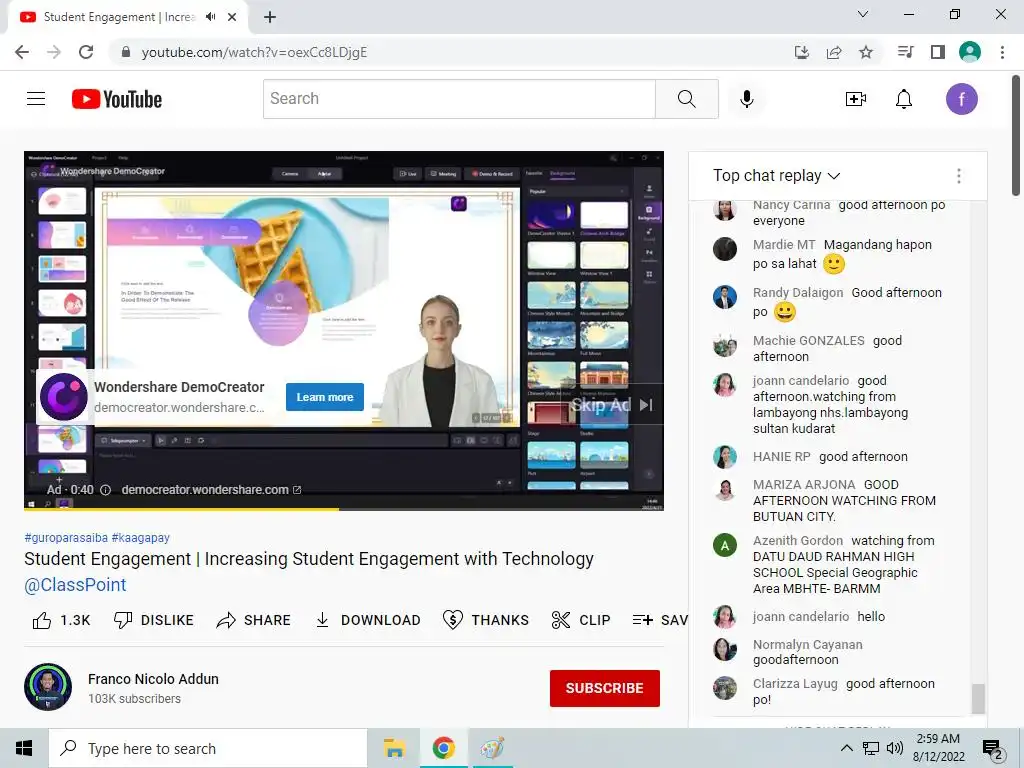Open Franco Nicolo Addun channel name
Viewport: 1024px width, 768px height.
[x=153, y=679]
